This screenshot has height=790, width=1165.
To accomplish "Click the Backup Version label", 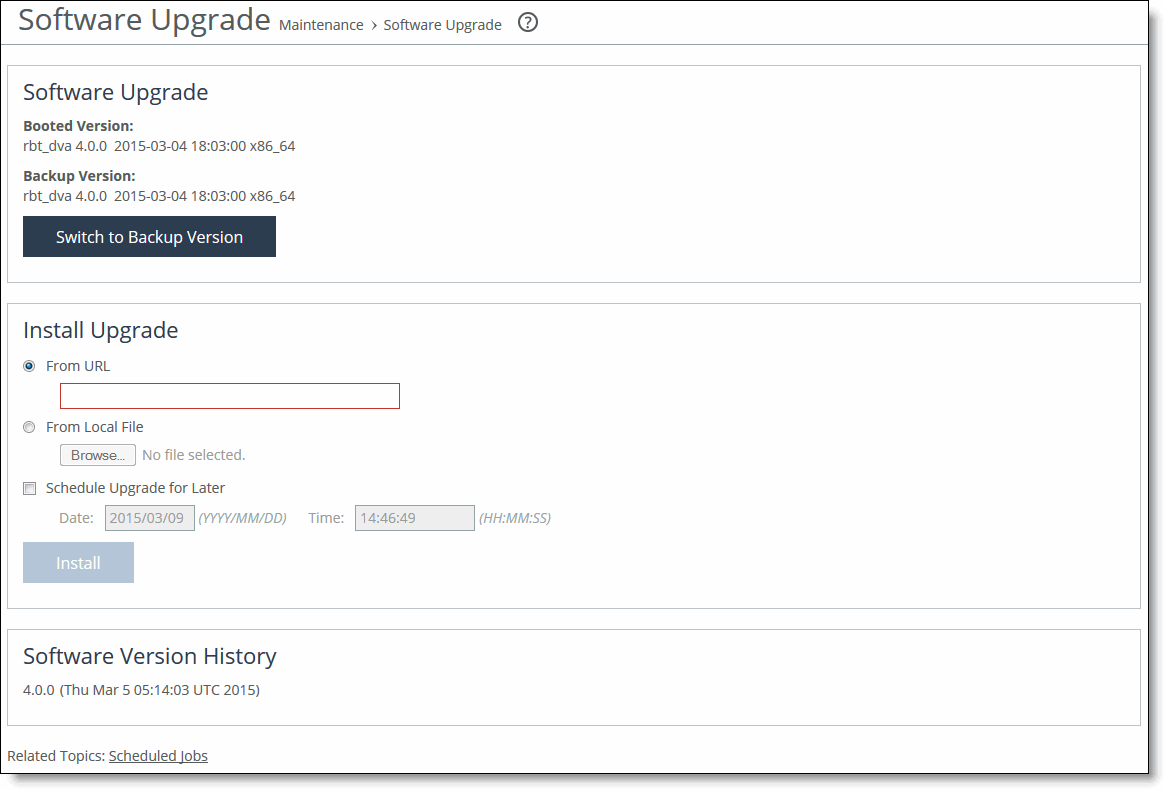I will click(x=79, y=175).
